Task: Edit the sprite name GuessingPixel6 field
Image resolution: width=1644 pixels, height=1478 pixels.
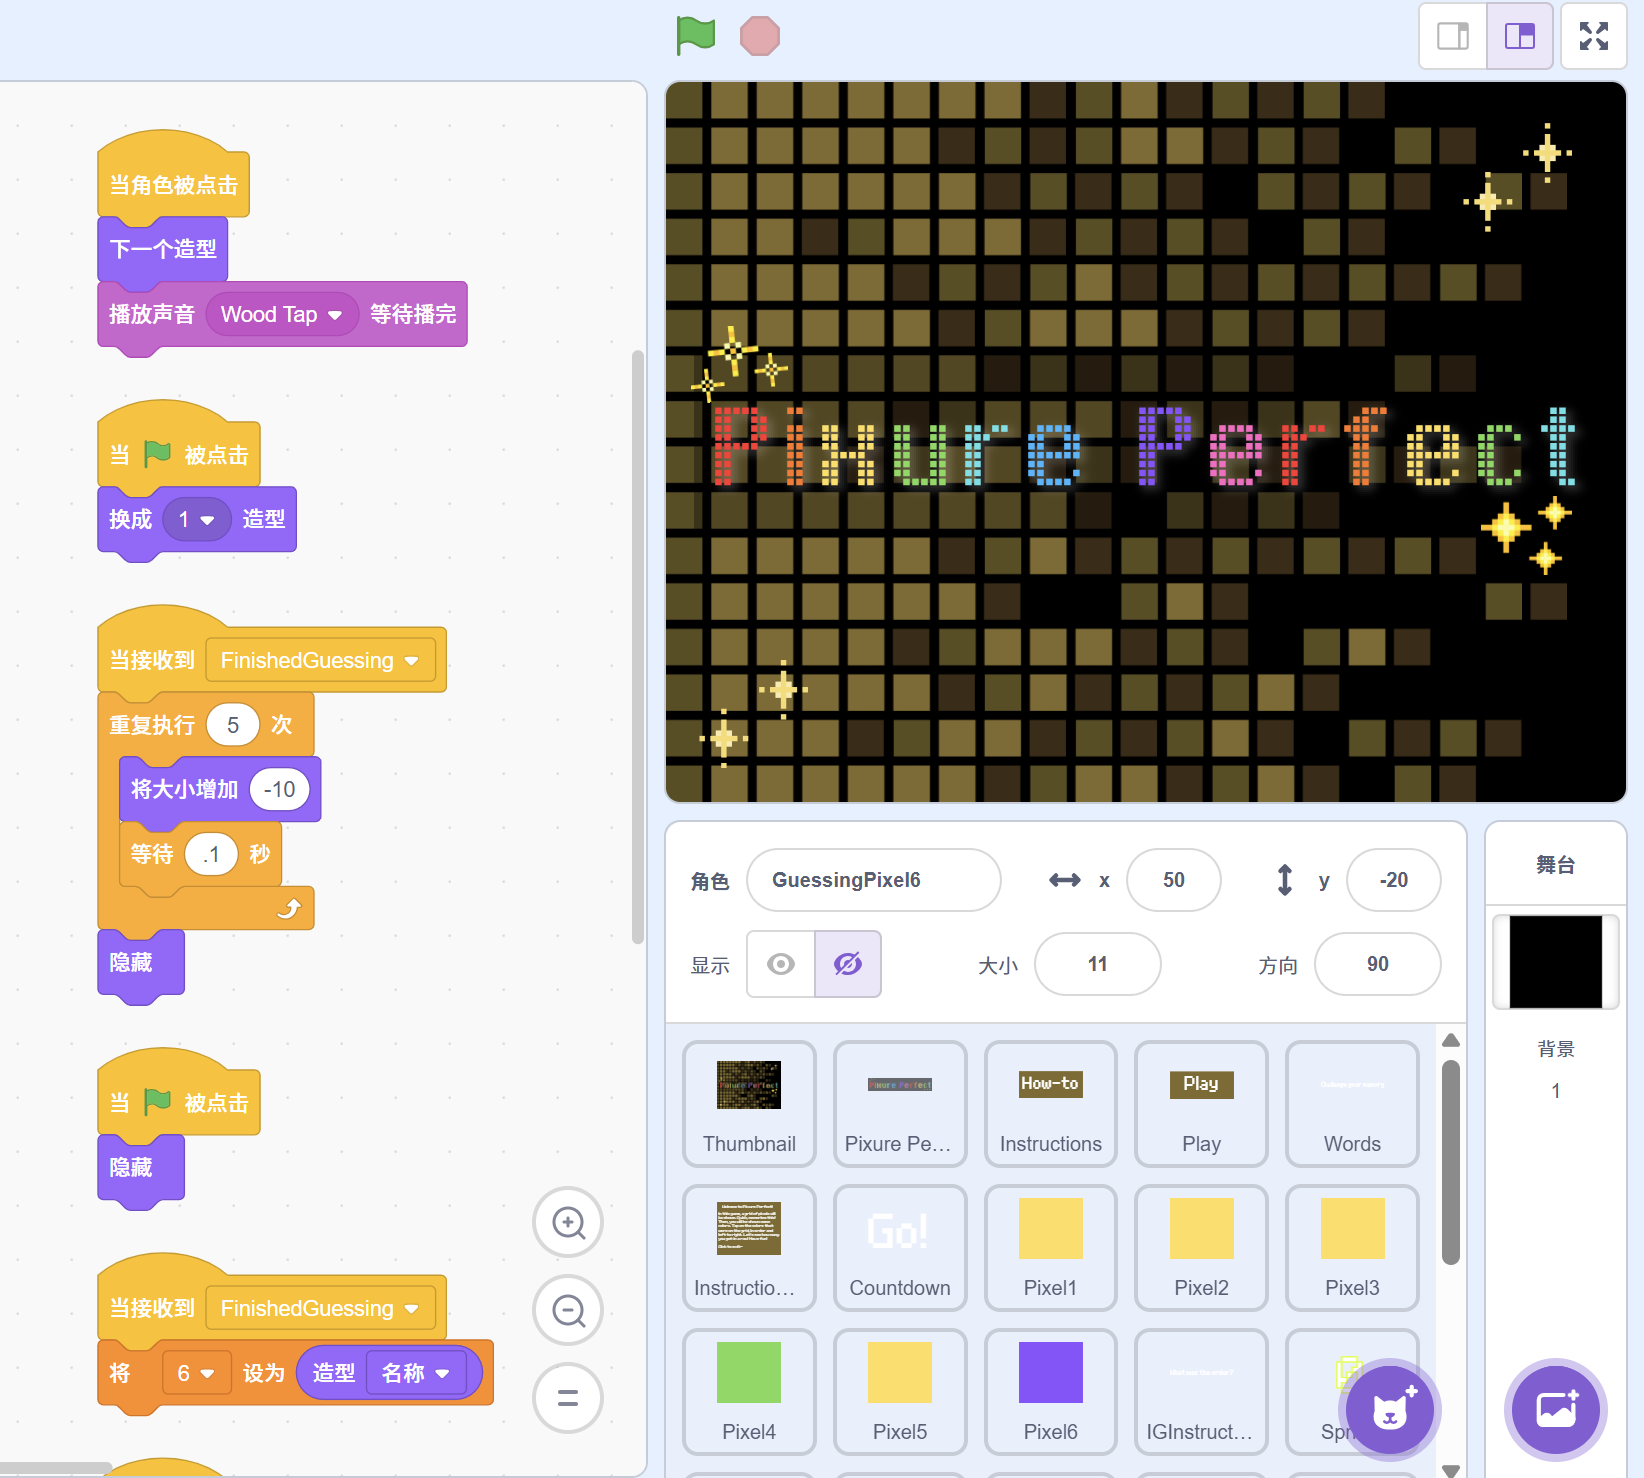Action: 873,880
